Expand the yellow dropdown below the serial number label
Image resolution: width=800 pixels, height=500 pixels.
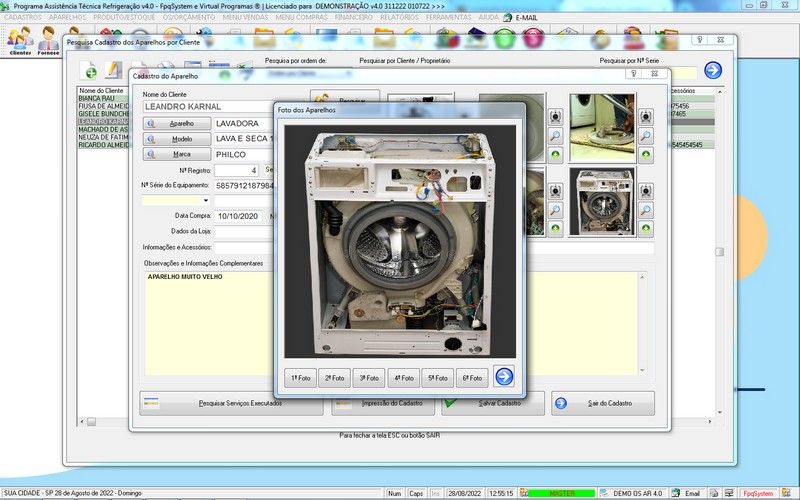tap(206, 200)
